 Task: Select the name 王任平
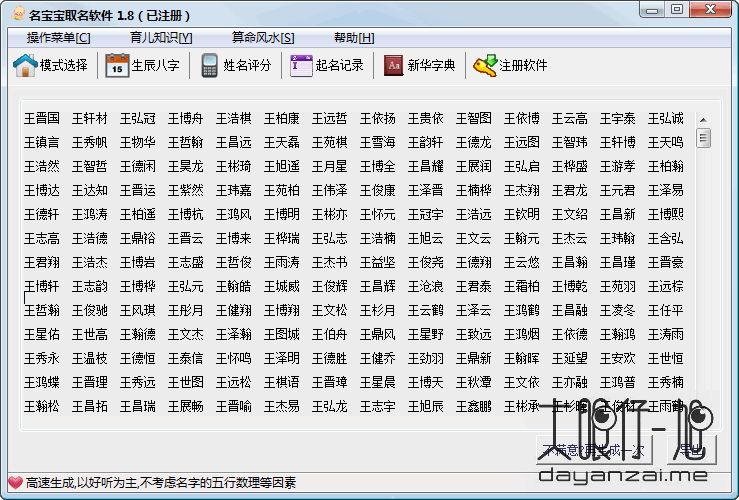pos(665,310)
